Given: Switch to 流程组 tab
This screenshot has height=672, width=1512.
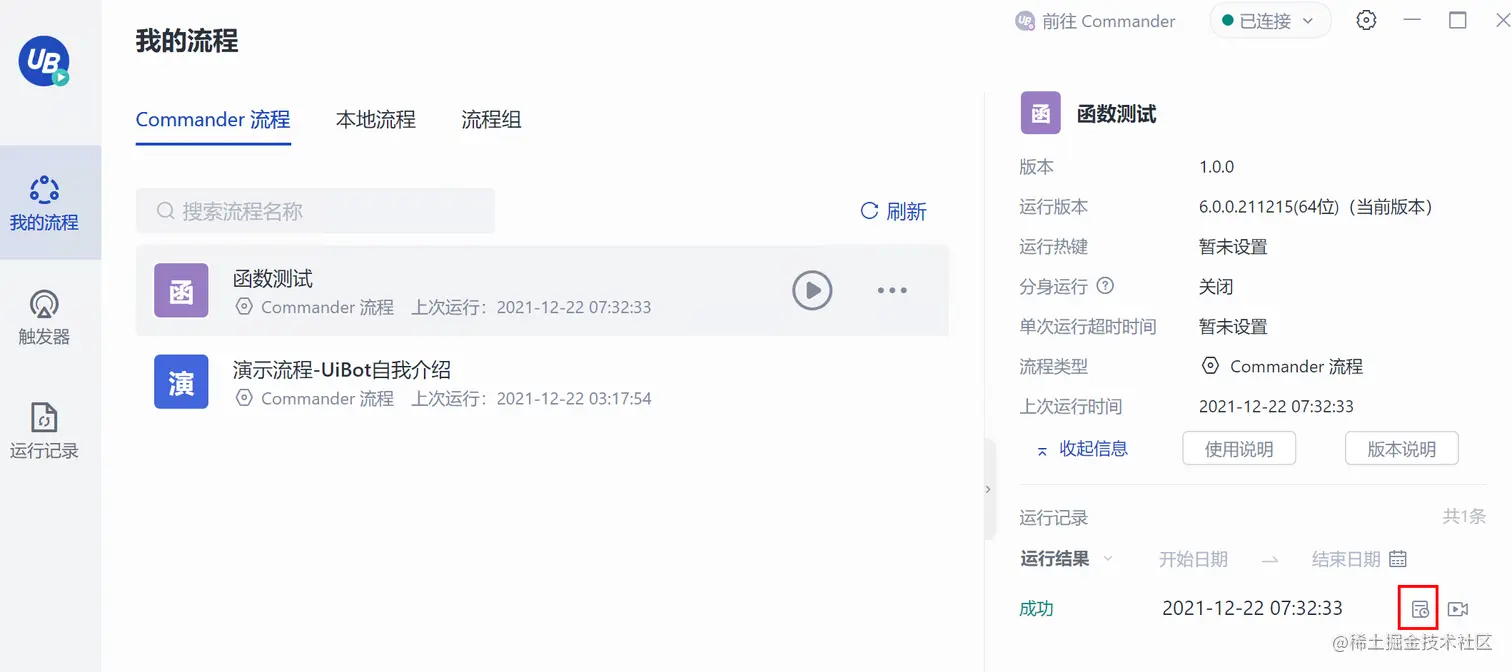Looking at the screenshot, I should pyautogui.click(x=491, y=120).
